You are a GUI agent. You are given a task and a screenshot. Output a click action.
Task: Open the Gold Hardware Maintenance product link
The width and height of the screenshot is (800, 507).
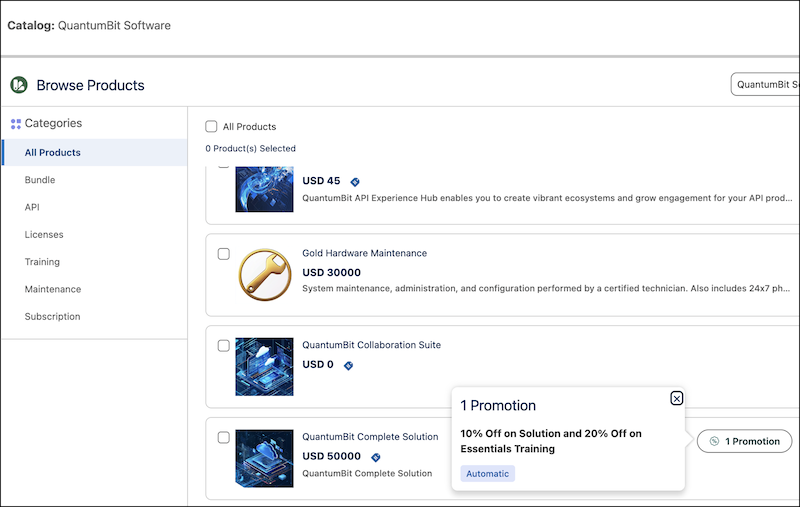[x=364, y=253]
